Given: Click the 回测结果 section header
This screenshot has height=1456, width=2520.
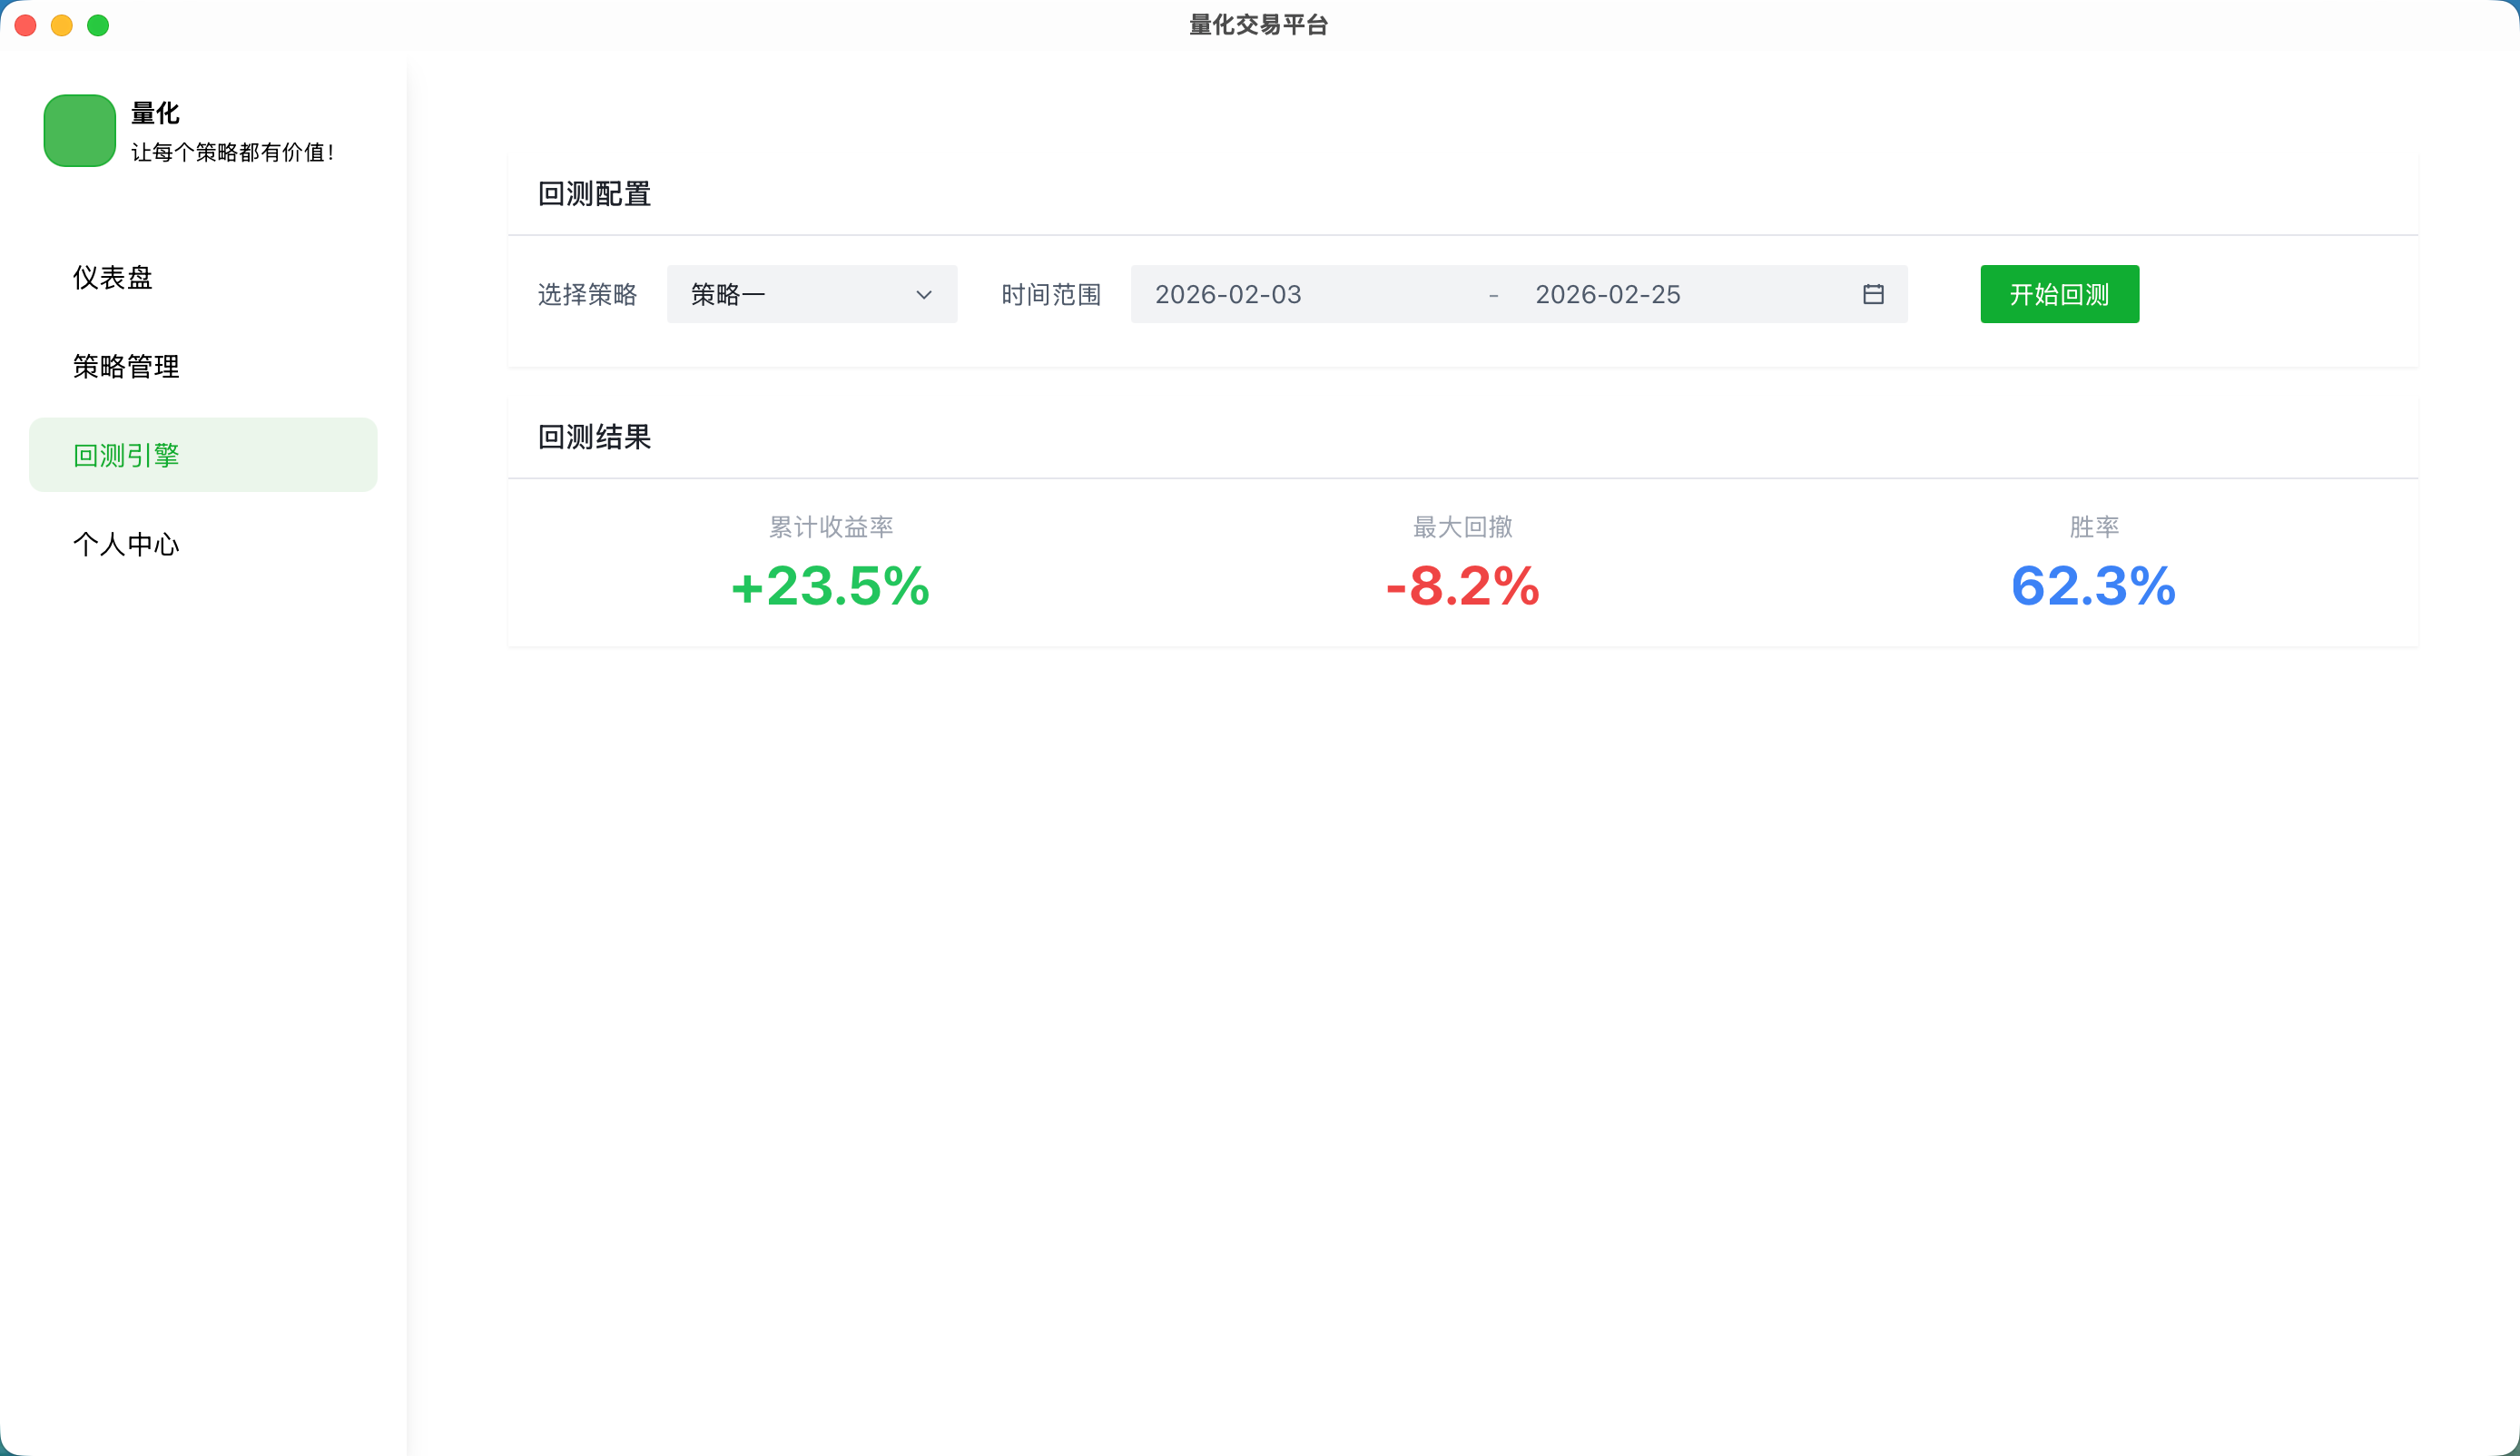Looking at the screenshot, I should click(593, 436).
